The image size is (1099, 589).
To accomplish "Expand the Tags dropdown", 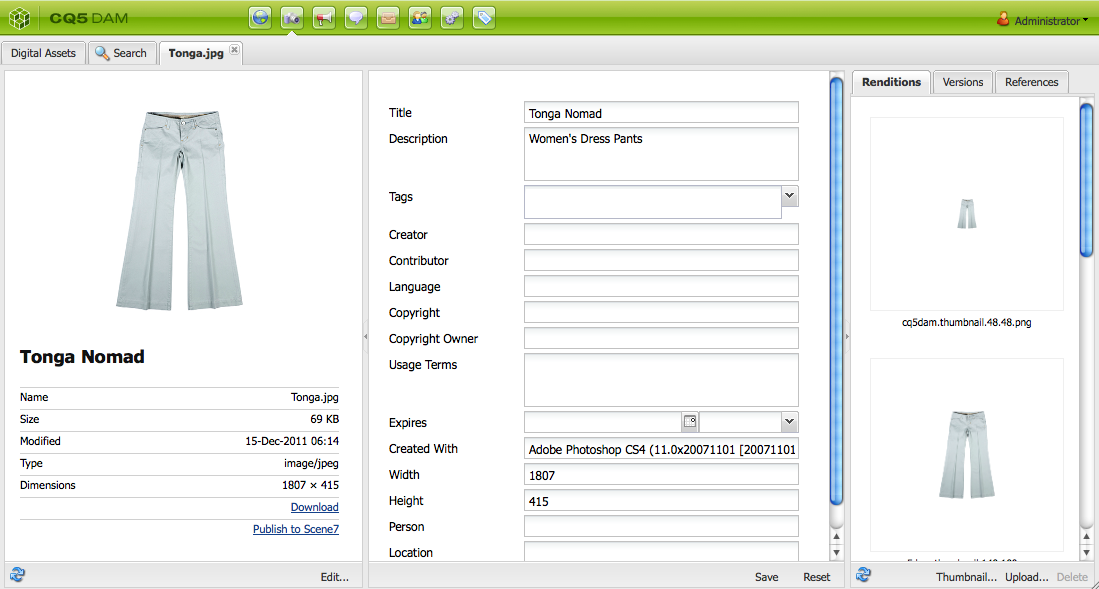I will pyautogui.click(x=789, y=195).
